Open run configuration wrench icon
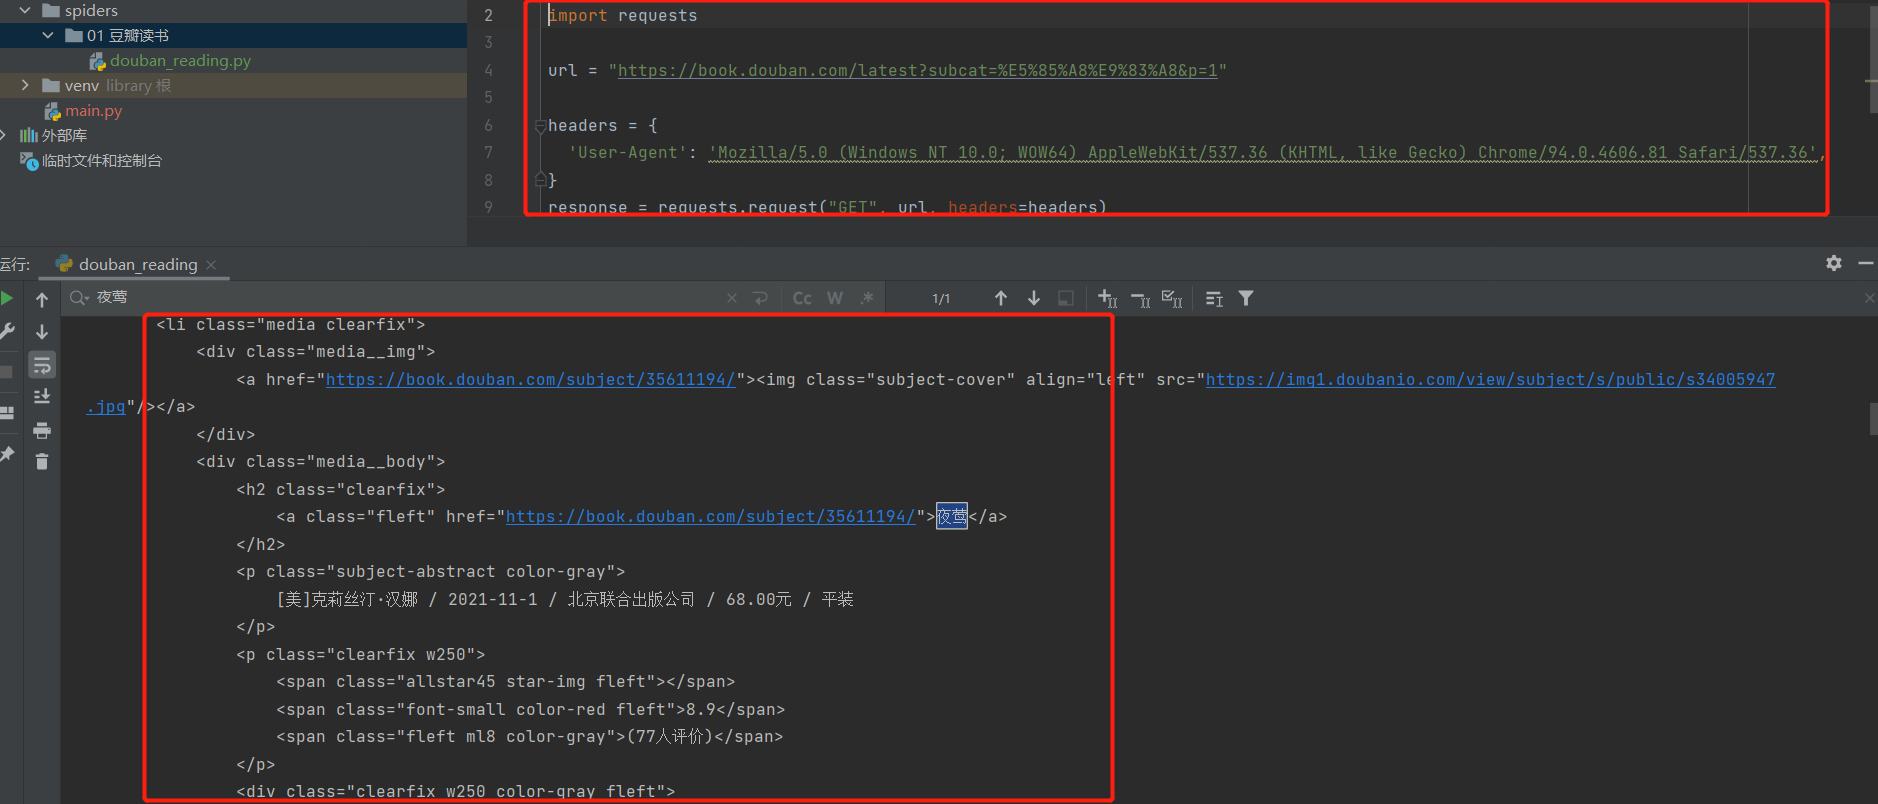Image resolution: width=1878 pixels, height=804 pixels. (6, 331)
